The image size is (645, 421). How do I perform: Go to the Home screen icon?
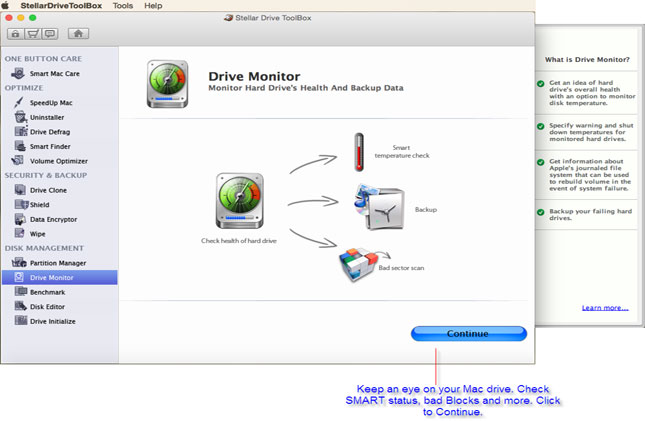pyautogui.click(x=78, y=34)
